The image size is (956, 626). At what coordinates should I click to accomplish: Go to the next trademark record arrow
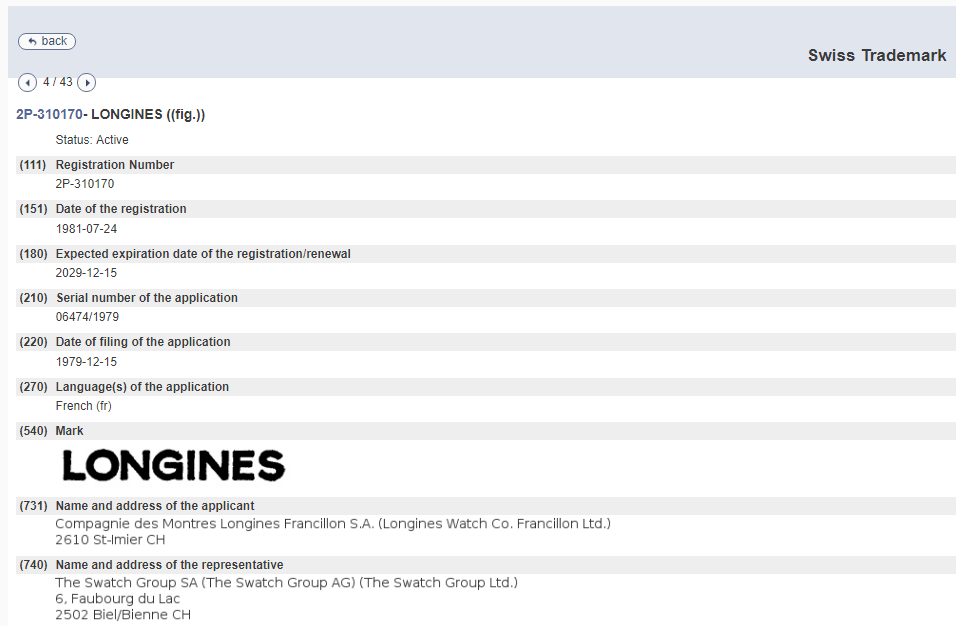(87, 82)
